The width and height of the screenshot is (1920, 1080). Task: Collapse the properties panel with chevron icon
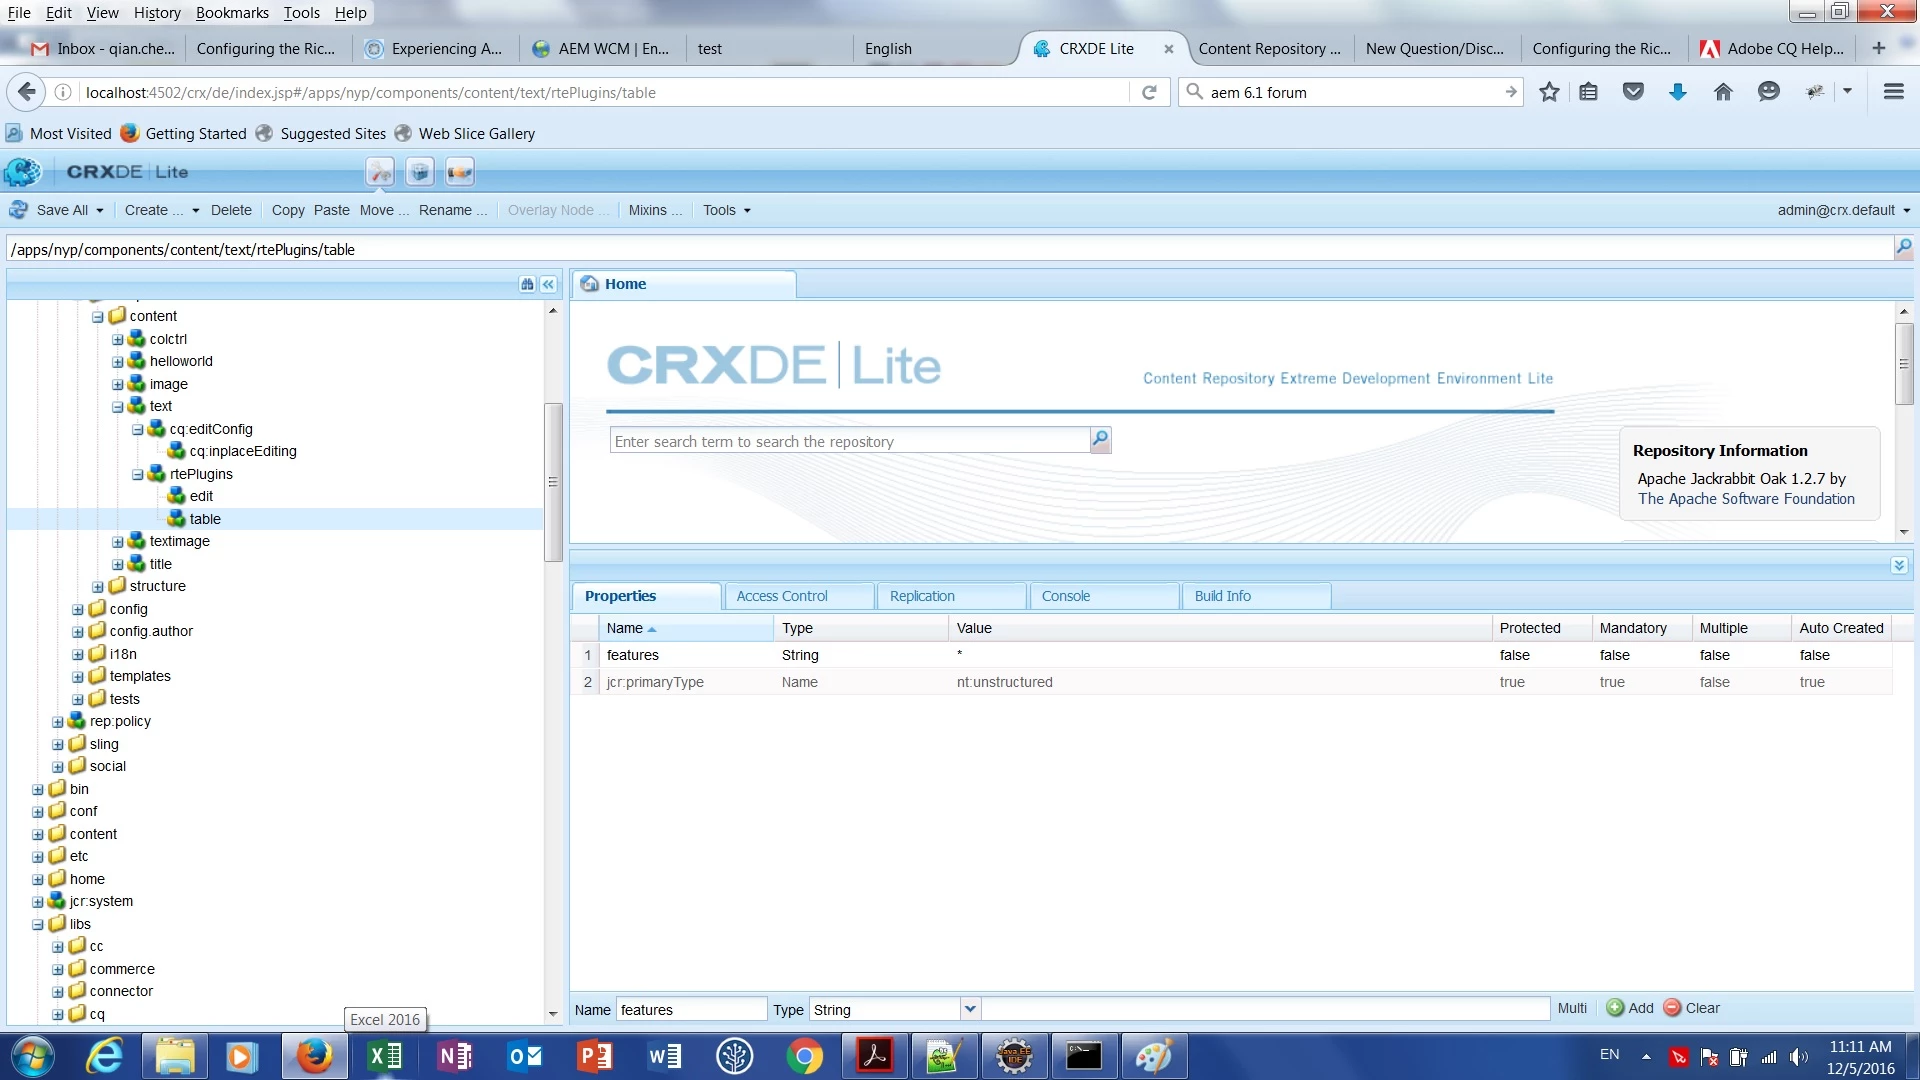click(1898, 566)
